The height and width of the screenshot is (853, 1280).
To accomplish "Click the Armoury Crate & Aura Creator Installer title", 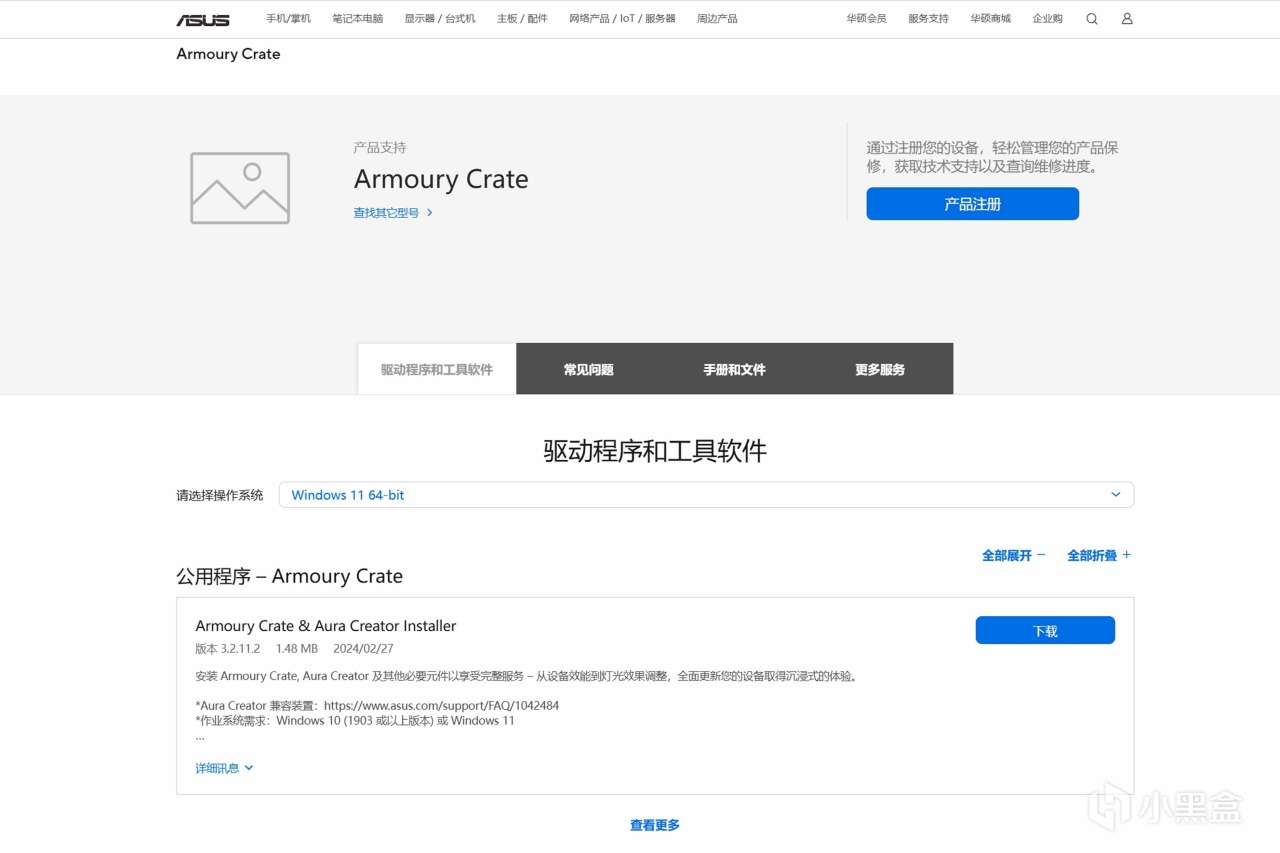I will pos(326,626).
